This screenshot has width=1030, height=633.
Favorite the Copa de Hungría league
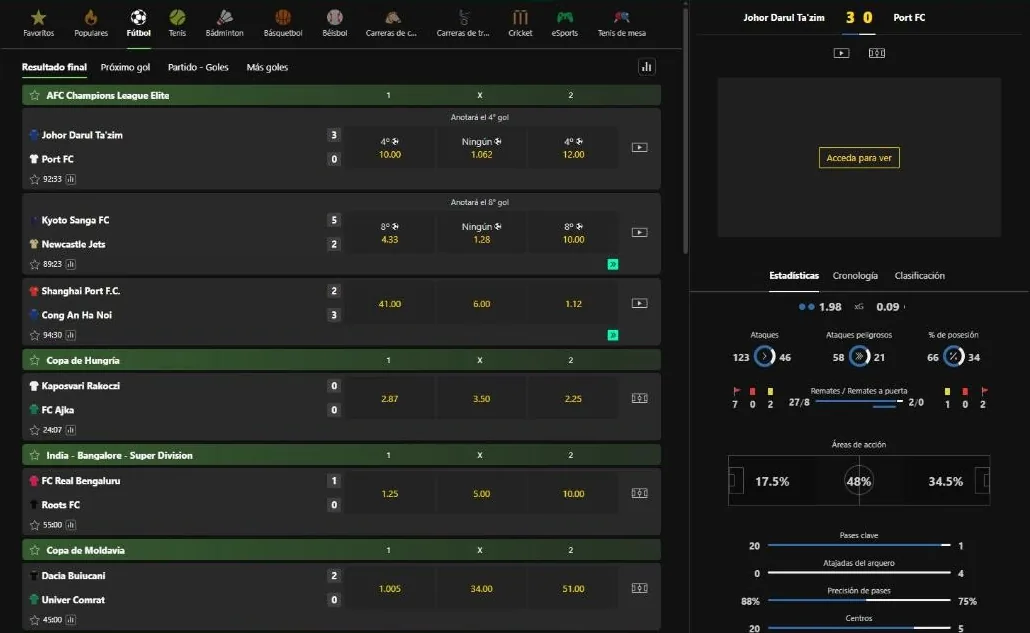point(35,360)
